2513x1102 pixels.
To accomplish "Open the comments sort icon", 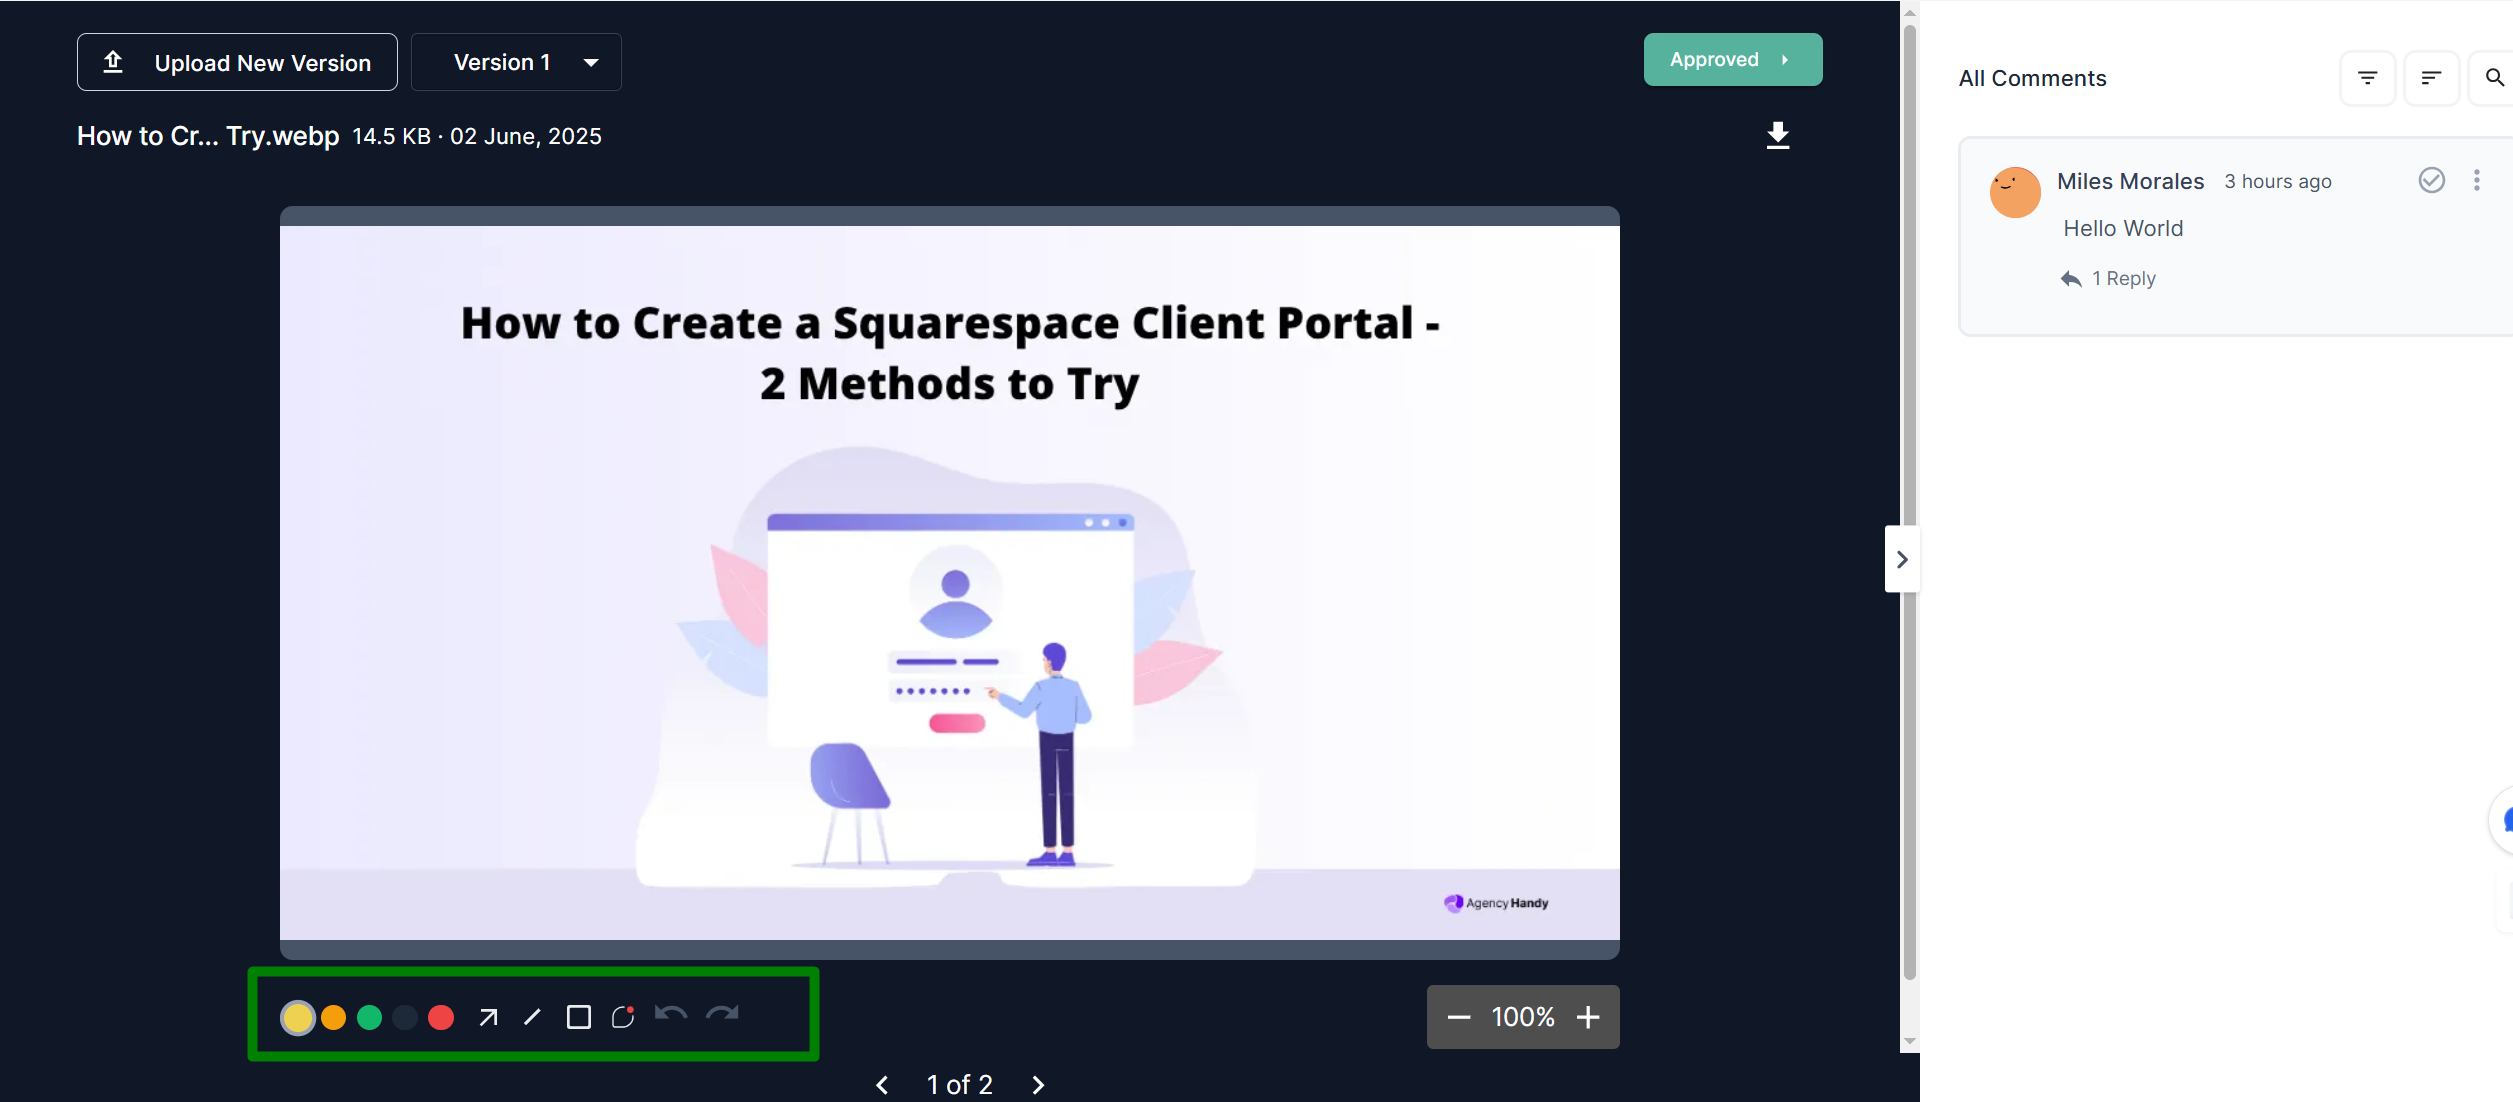I will 2431,78.
